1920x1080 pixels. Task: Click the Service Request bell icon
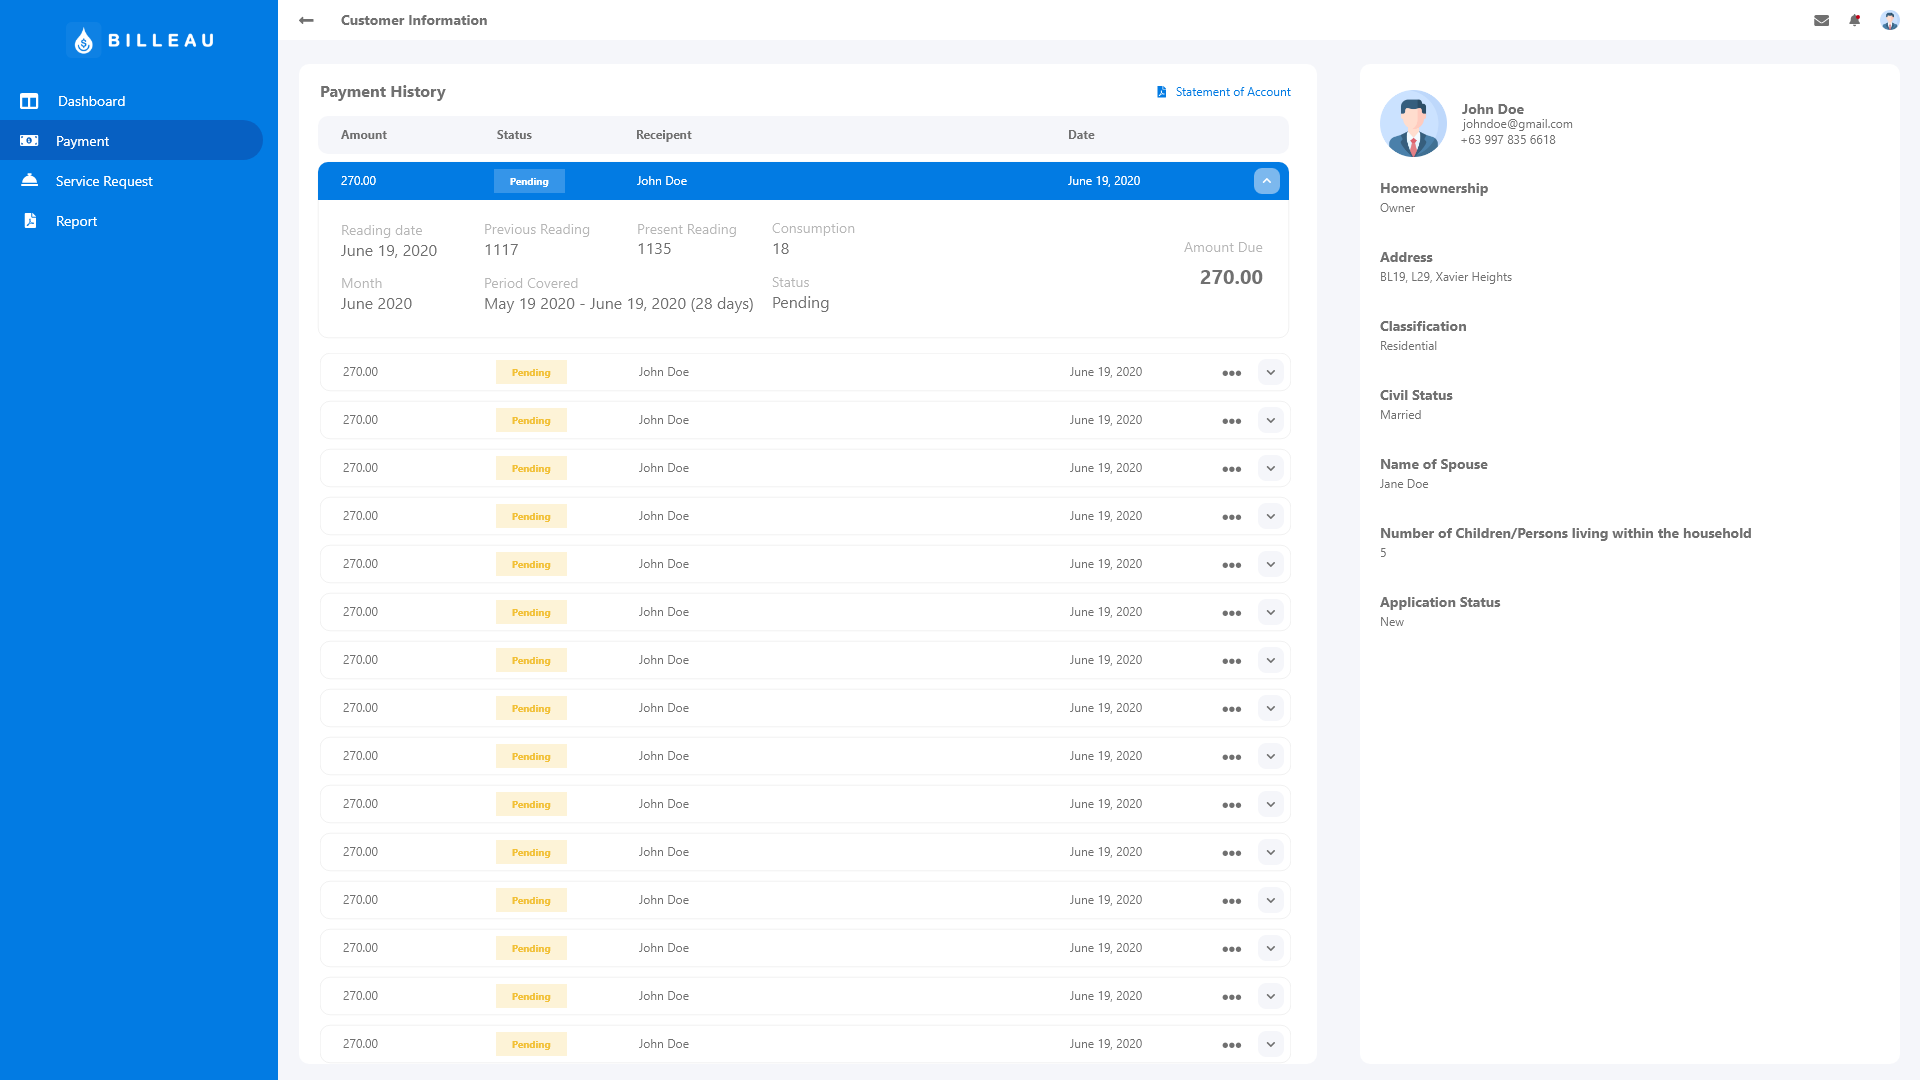[x=29, y=180]
